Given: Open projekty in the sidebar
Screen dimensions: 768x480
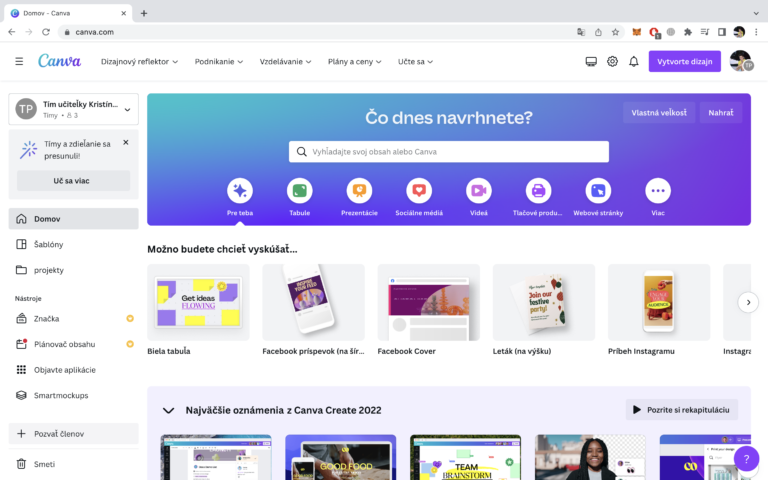Looking at the screenshot, I should [x=73, y=270].
